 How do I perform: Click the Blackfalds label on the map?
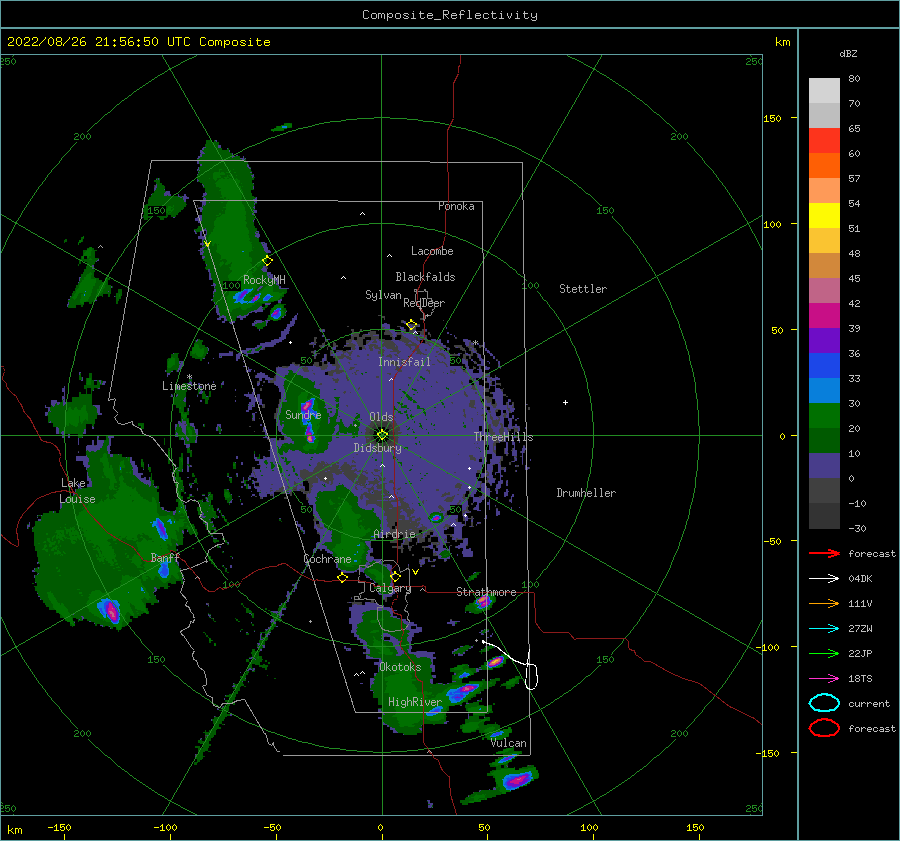tap(425, 277)
